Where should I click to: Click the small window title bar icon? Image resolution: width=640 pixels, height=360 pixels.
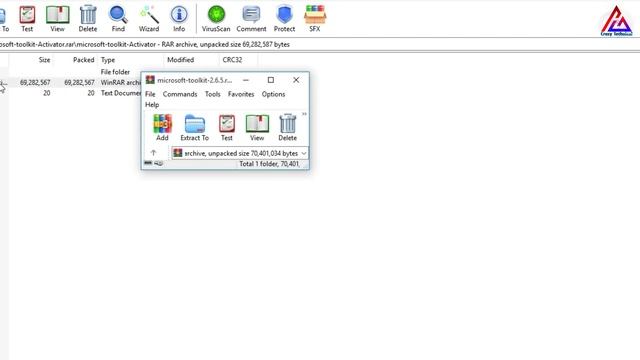[150, 80]
